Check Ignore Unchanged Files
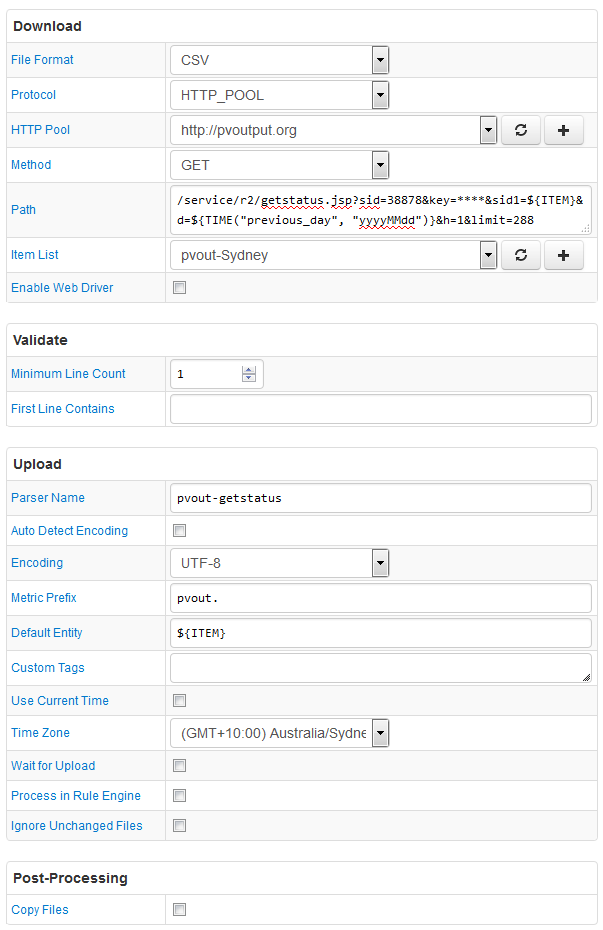603x930 pixels. point(179,826)
